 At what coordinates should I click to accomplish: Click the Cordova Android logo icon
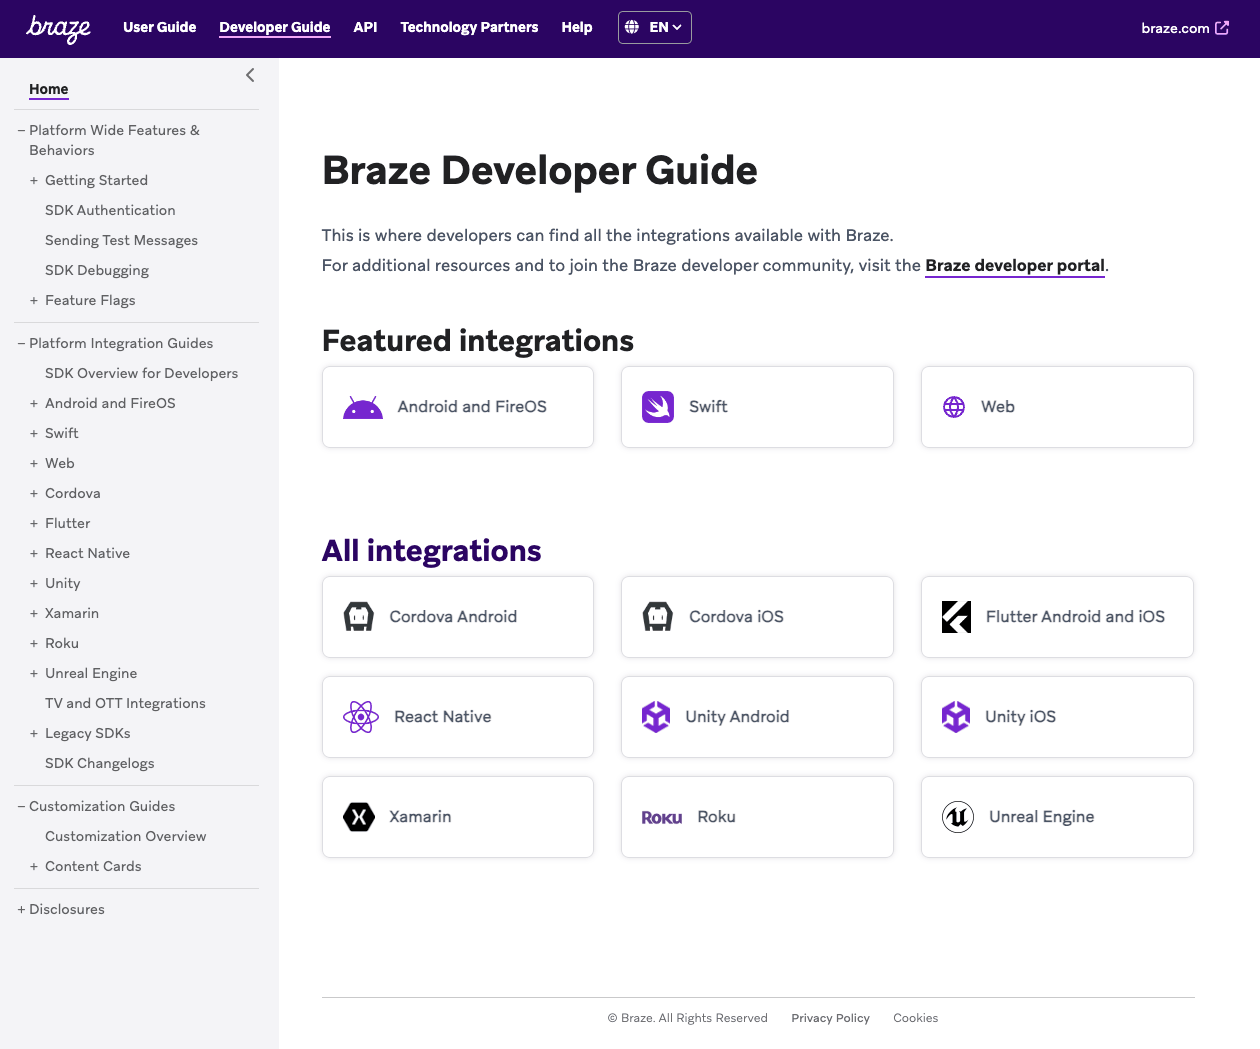pyautogui.click(x=359, y=617)
